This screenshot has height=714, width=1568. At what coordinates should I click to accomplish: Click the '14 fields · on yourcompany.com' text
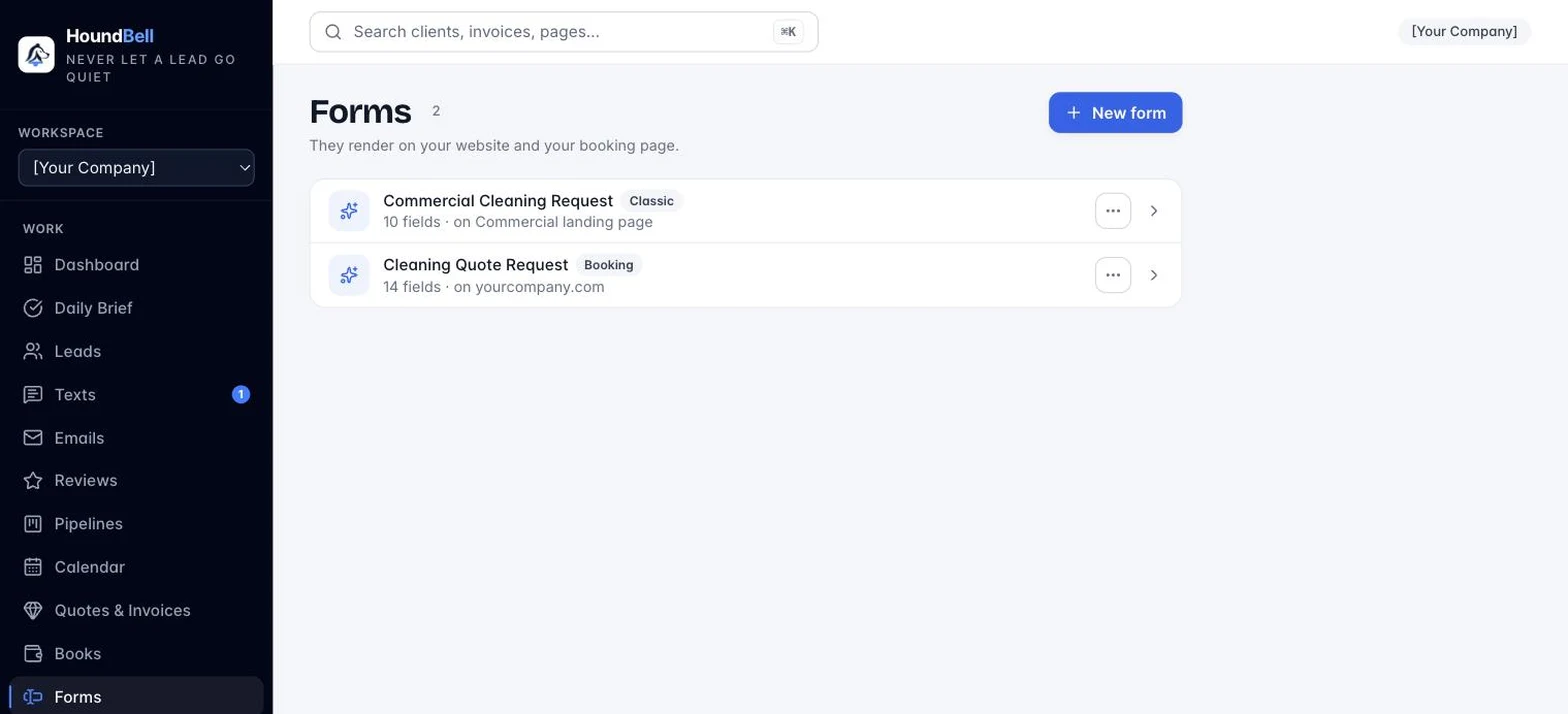pos(494,287)
